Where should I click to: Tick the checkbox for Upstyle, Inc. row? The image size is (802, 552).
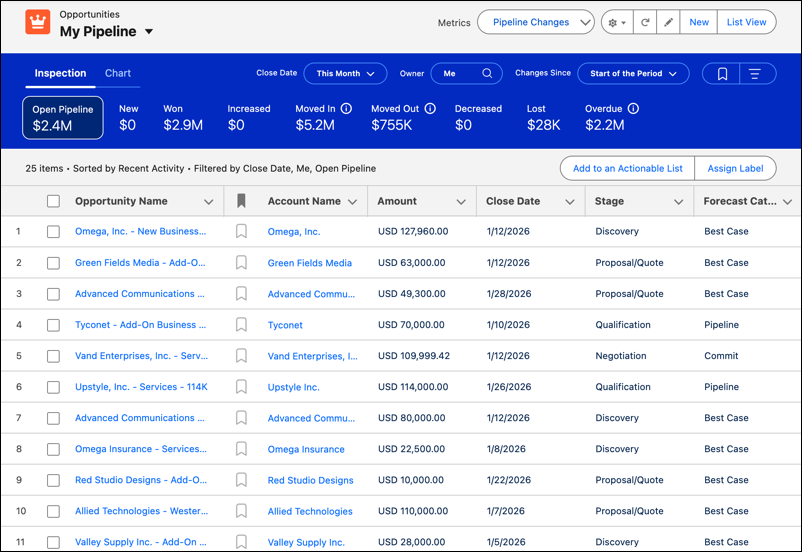pyautogui.click(x=53, y=387)
